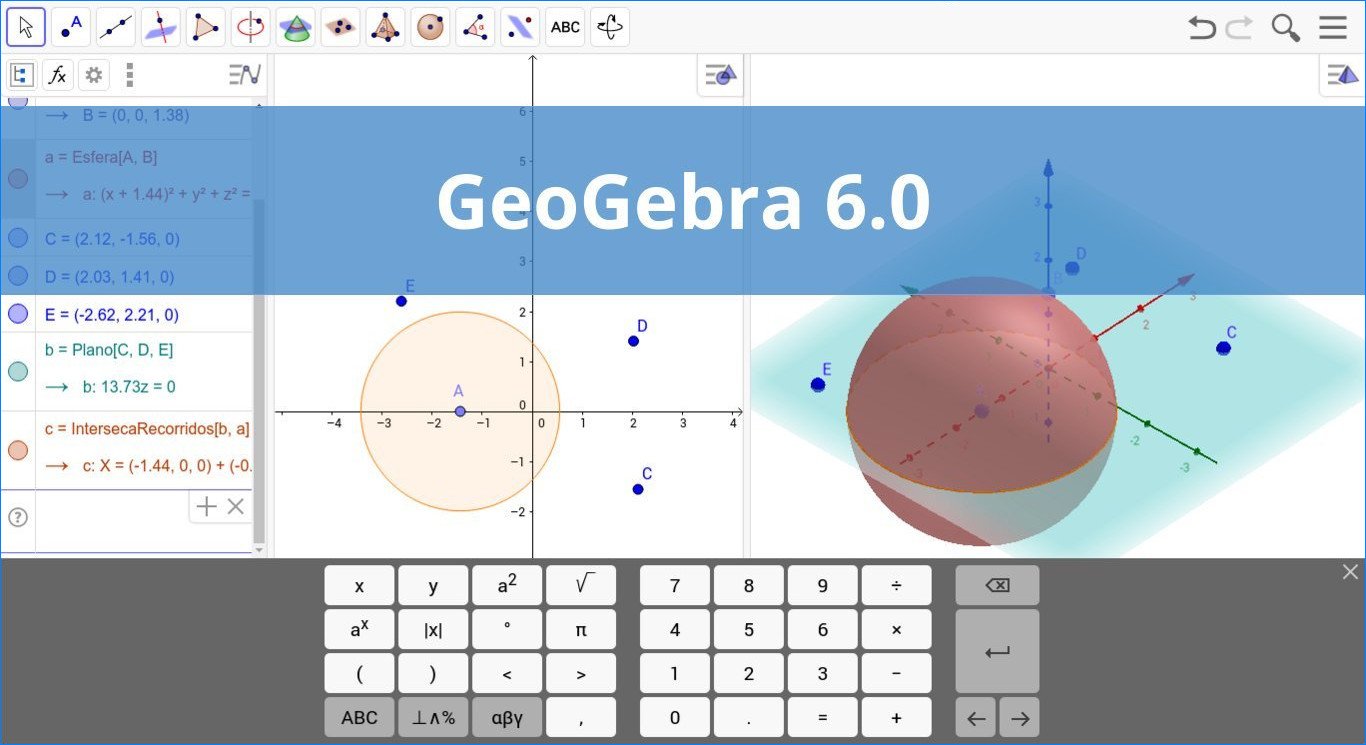Open help via the question mark button

[17, 517]
